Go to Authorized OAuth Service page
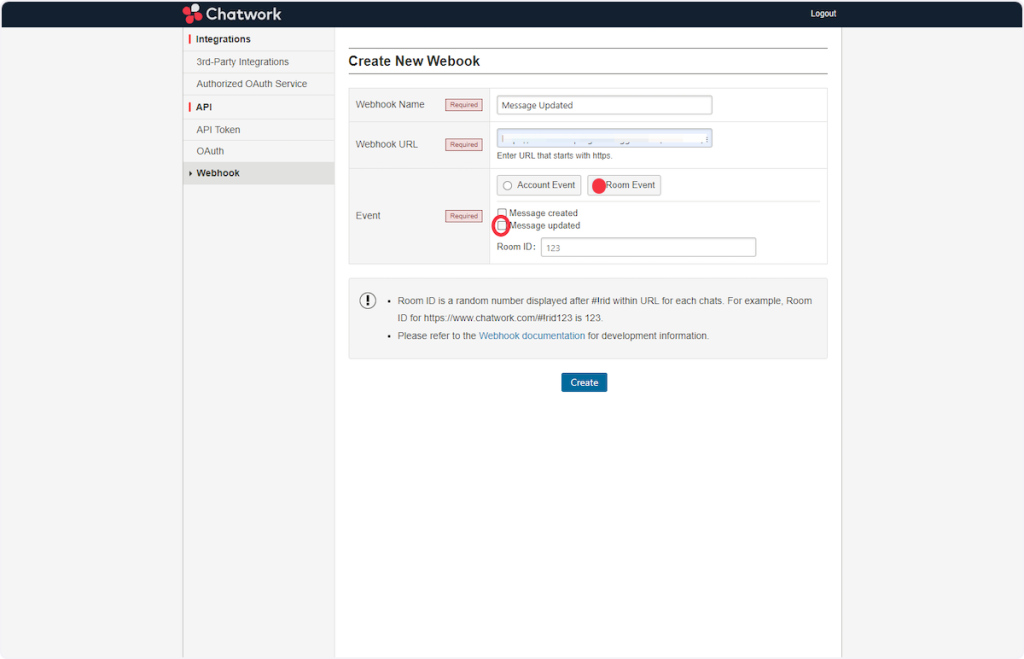 [251, 84]
